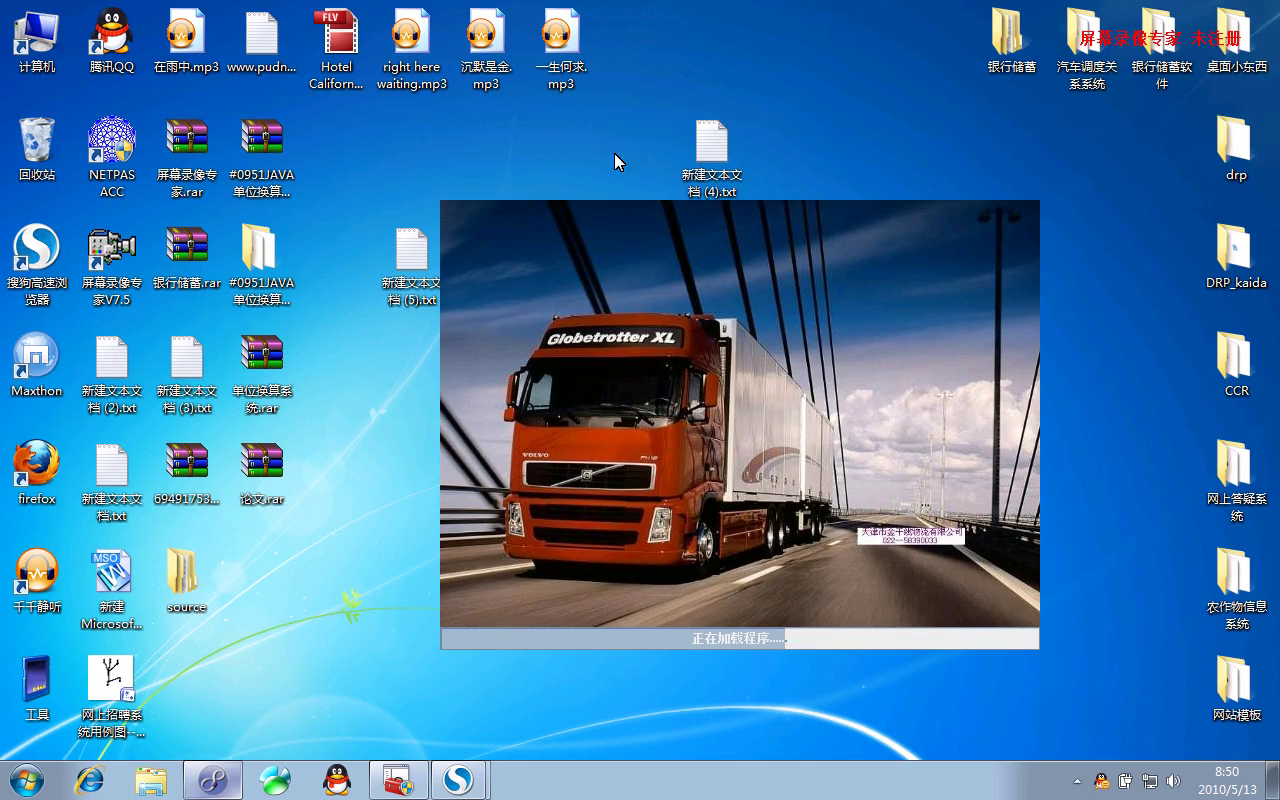Viewport: 1280px width, 800px height.
Task: Select the 在雨中.mp3 audio file
Action: (x=187, y=40)
